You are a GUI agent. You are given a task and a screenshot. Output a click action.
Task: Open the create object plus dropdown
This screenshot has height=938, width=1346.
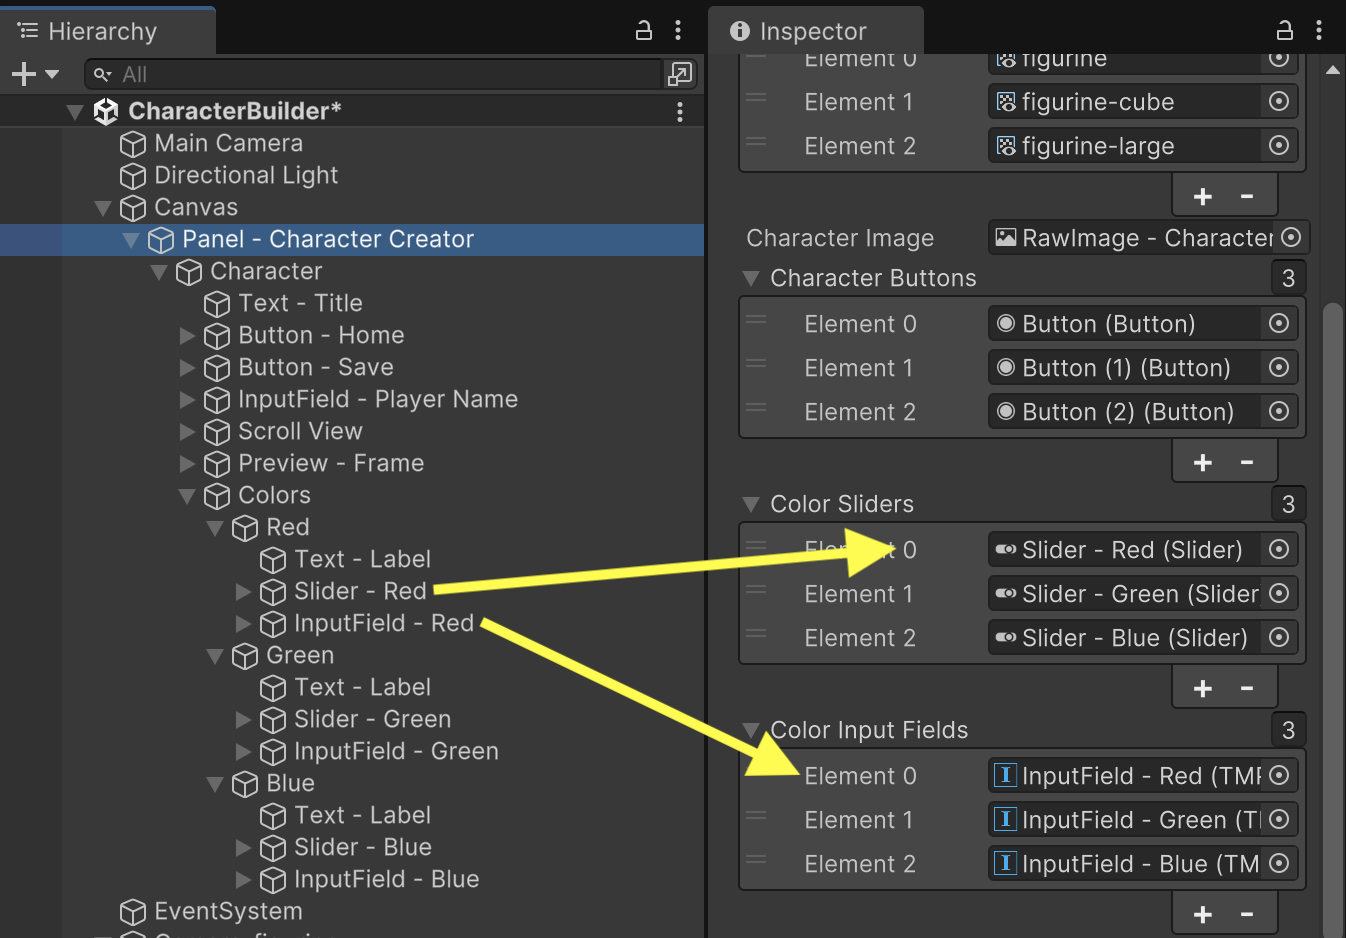(x=35, y=74)
